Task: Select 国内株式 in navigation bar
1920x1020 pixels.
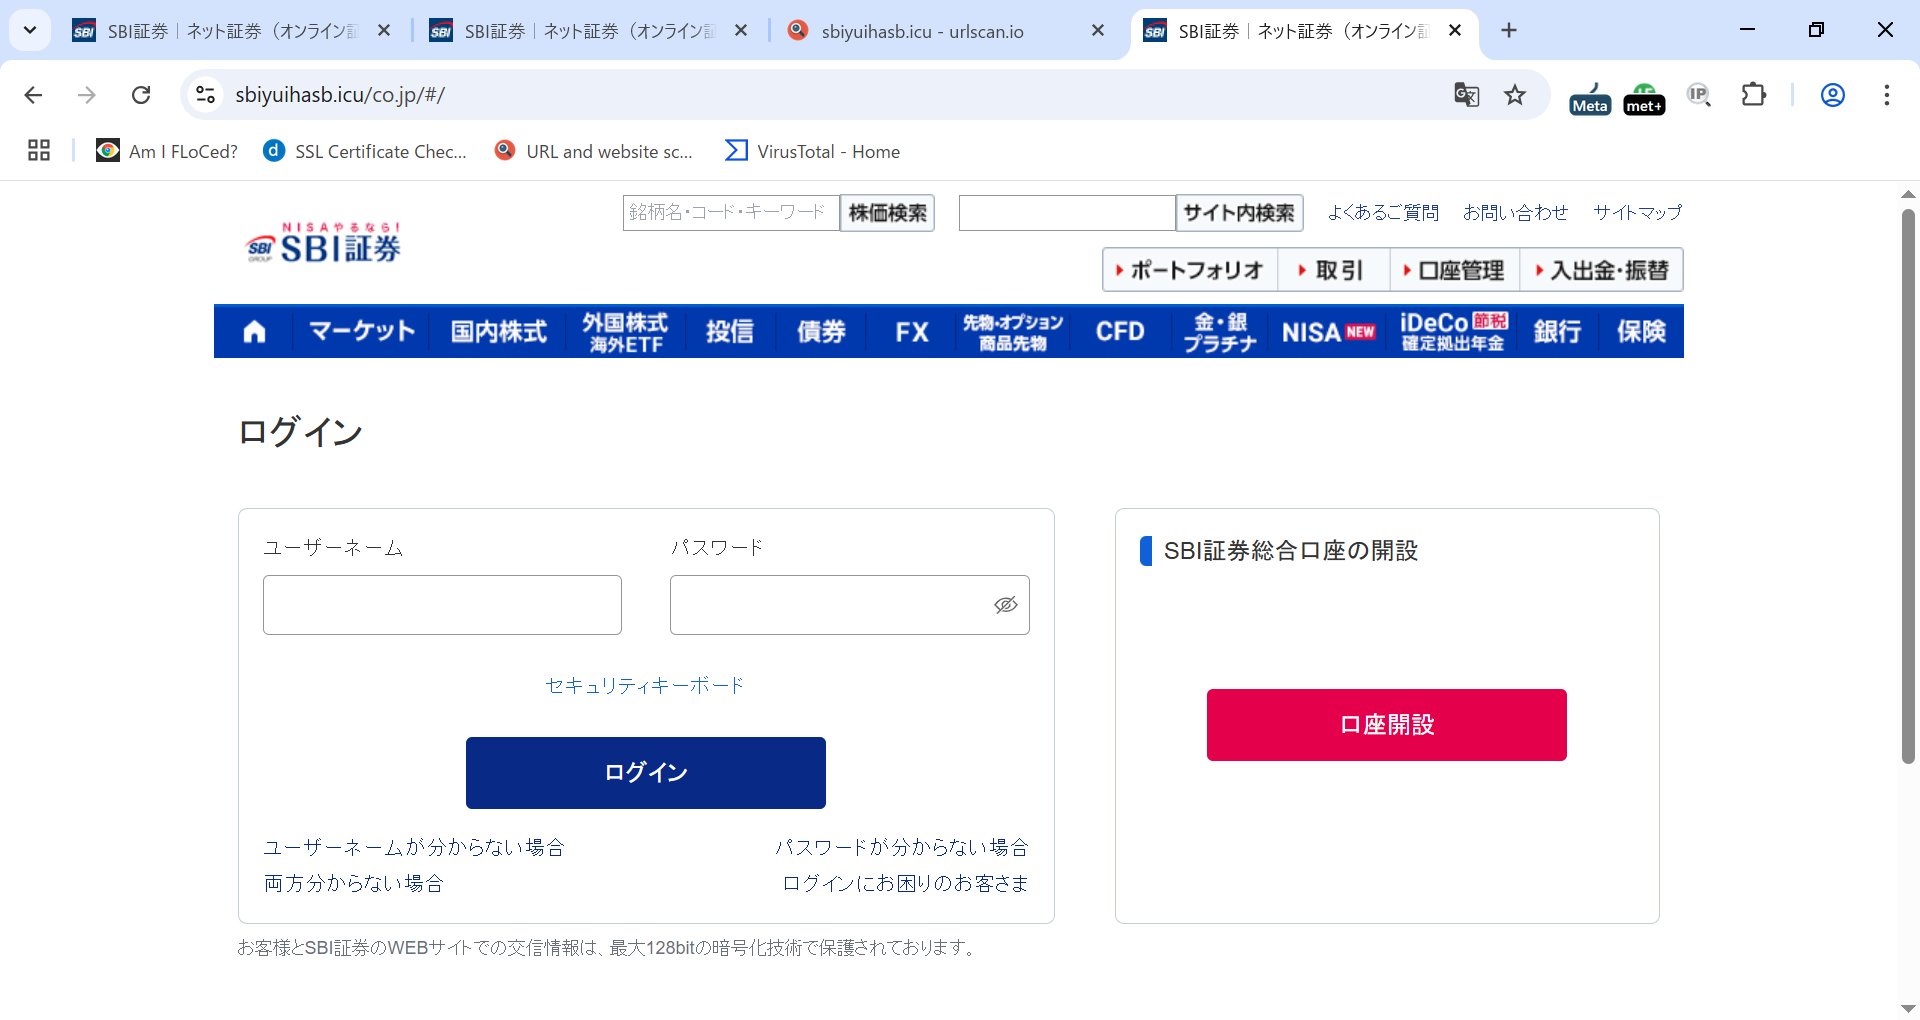Action: pyautogui.click(x=499, y=332)
